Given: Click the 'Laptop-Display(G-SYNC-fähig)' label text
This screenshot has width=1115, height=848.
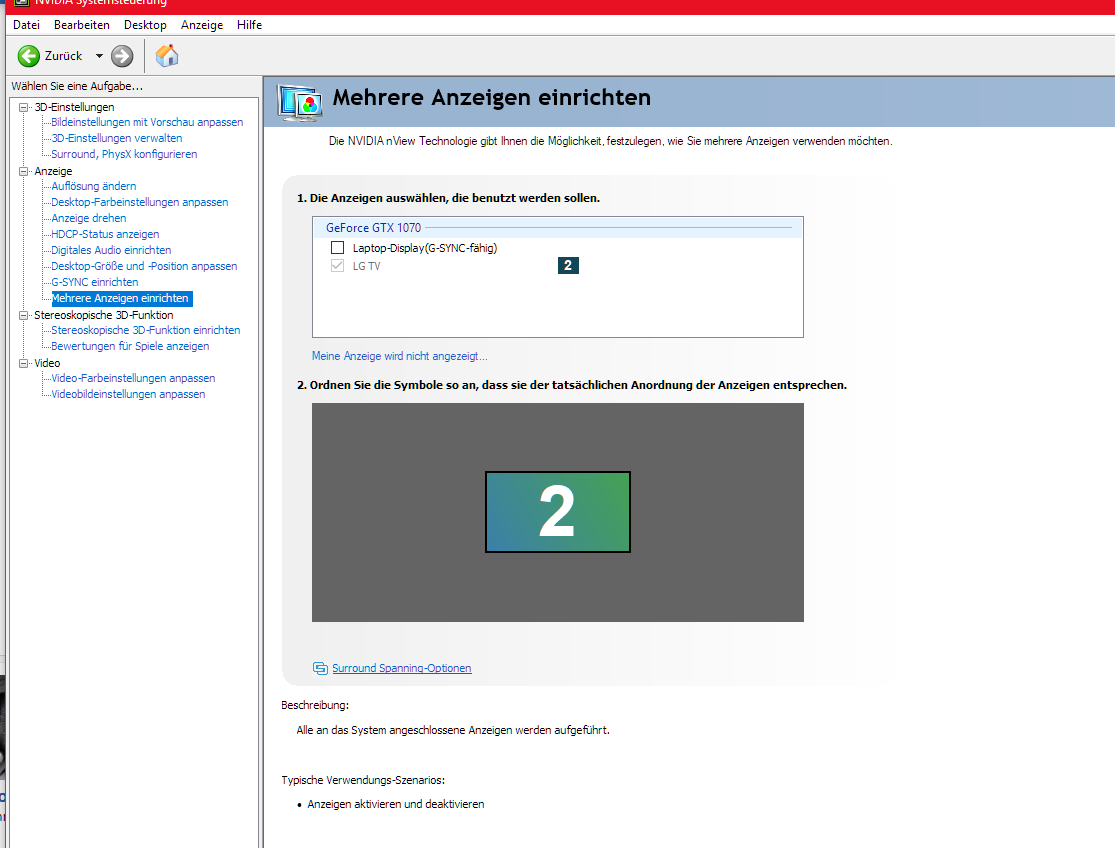Looking at the screenshot, I should point(425,248).
